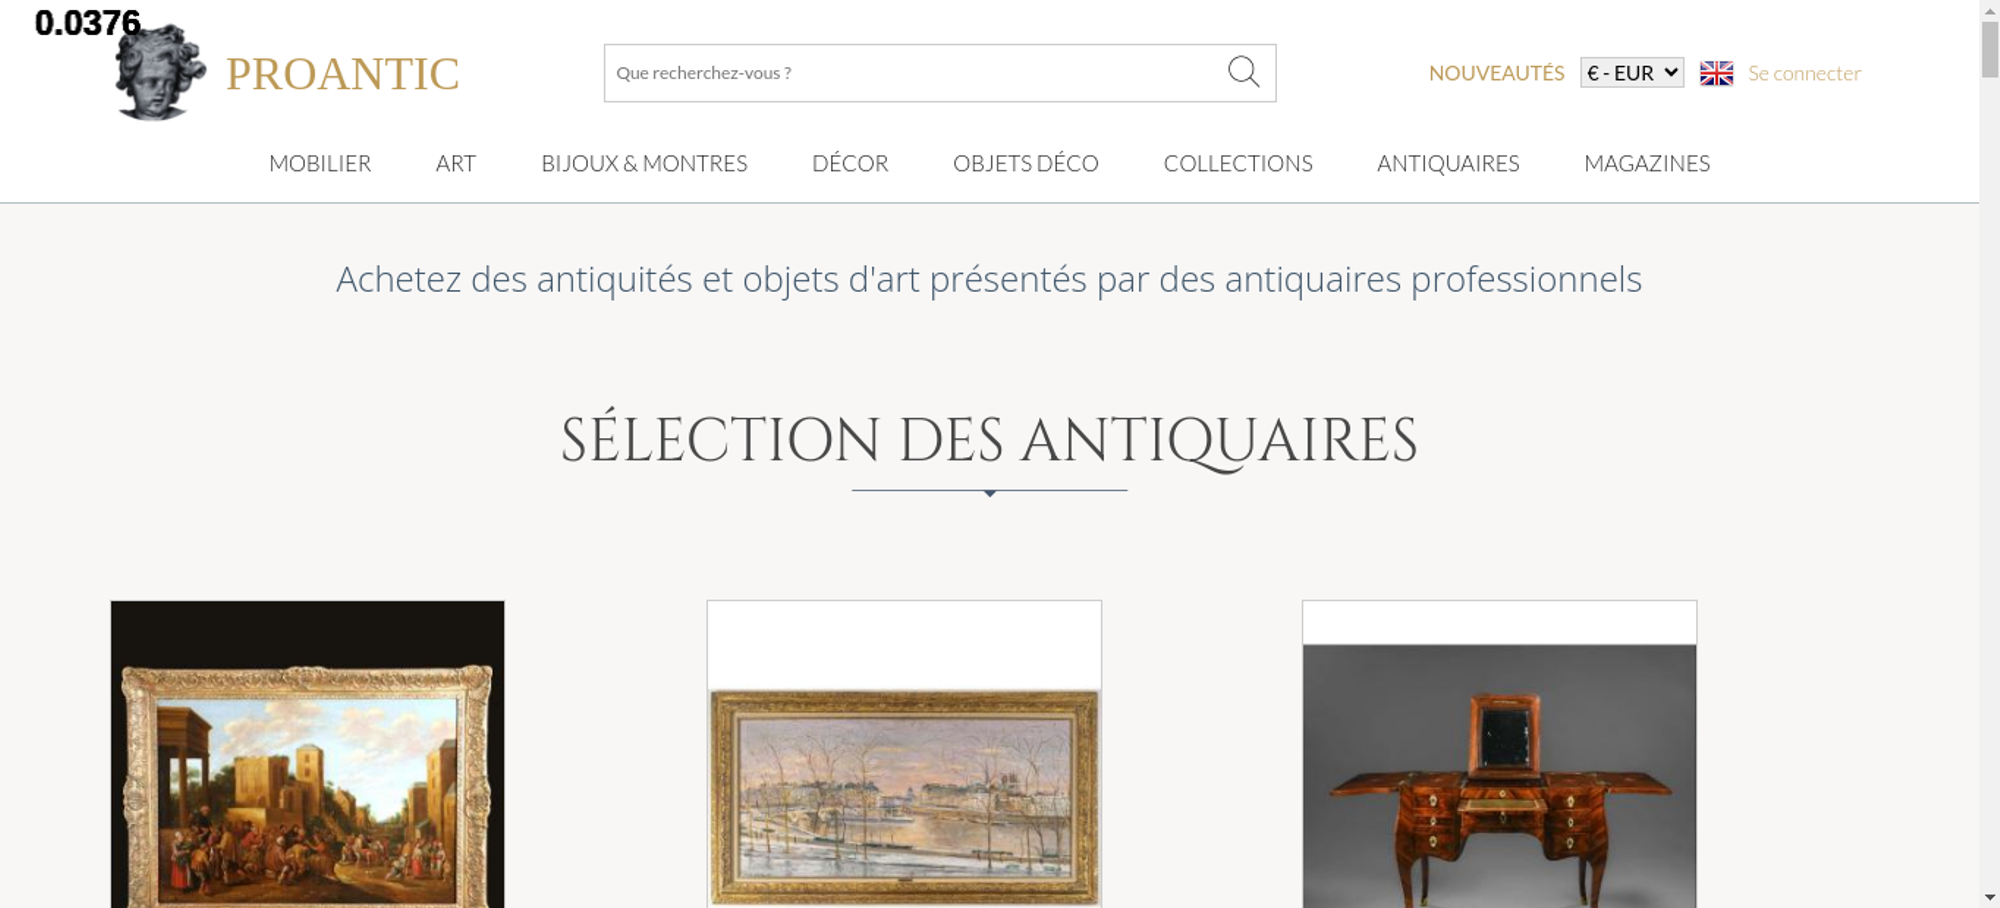Open the COLLECTIONS menu
This screenshot has height=908, width=2000.
1238,163
